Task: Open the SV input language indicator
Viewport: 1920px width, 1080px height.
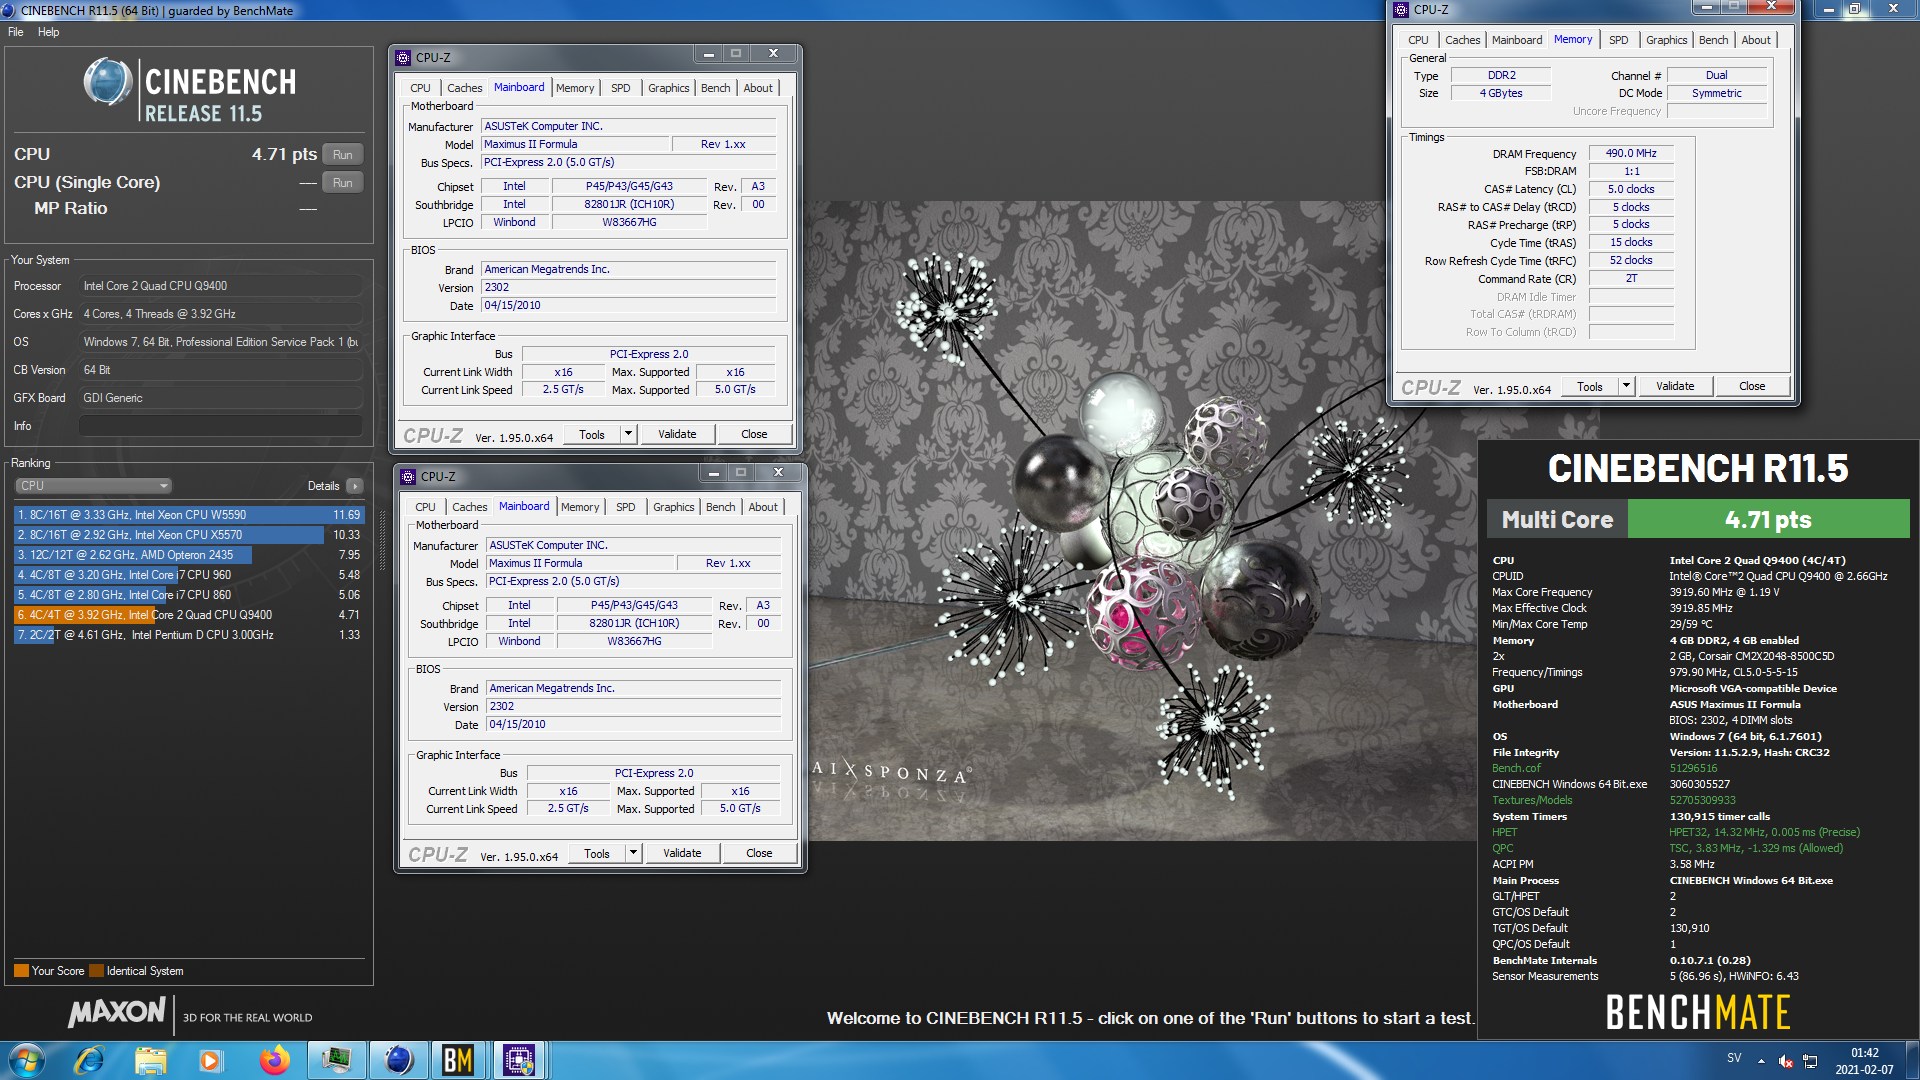Action: [1734, 1058]
